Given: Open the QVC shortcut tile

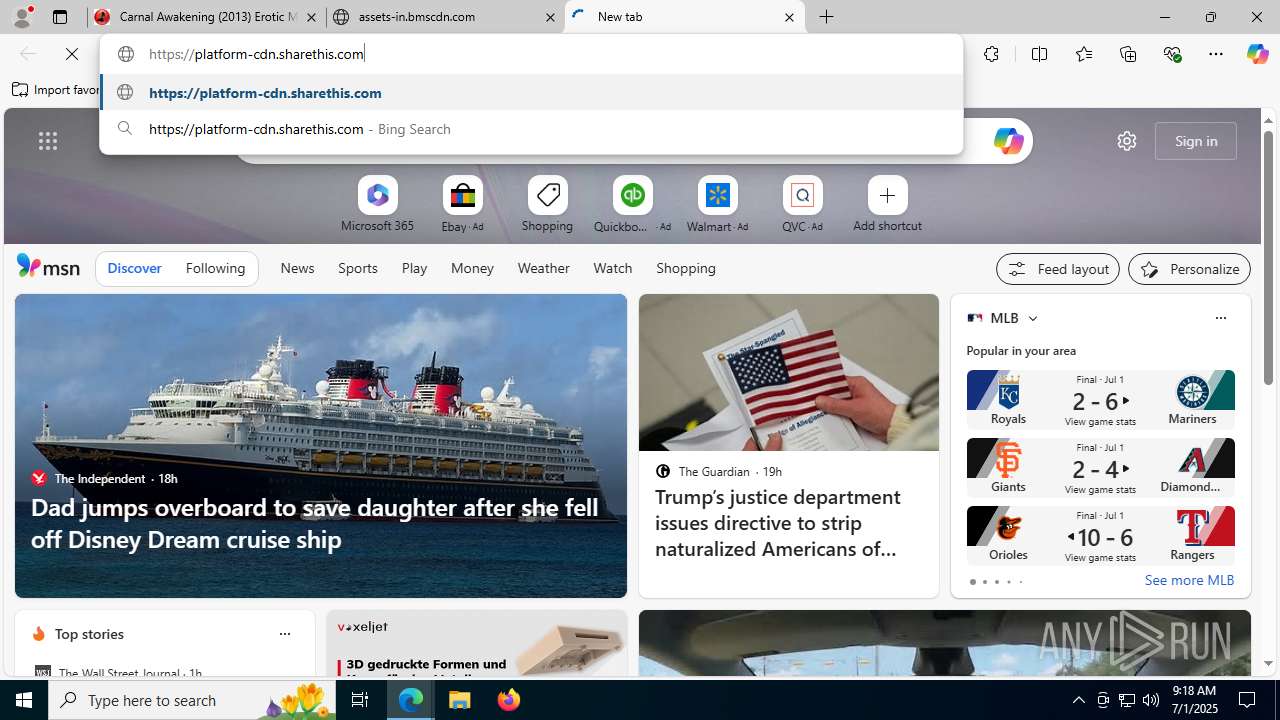Looking at the screenshot, I should (802, 205).
